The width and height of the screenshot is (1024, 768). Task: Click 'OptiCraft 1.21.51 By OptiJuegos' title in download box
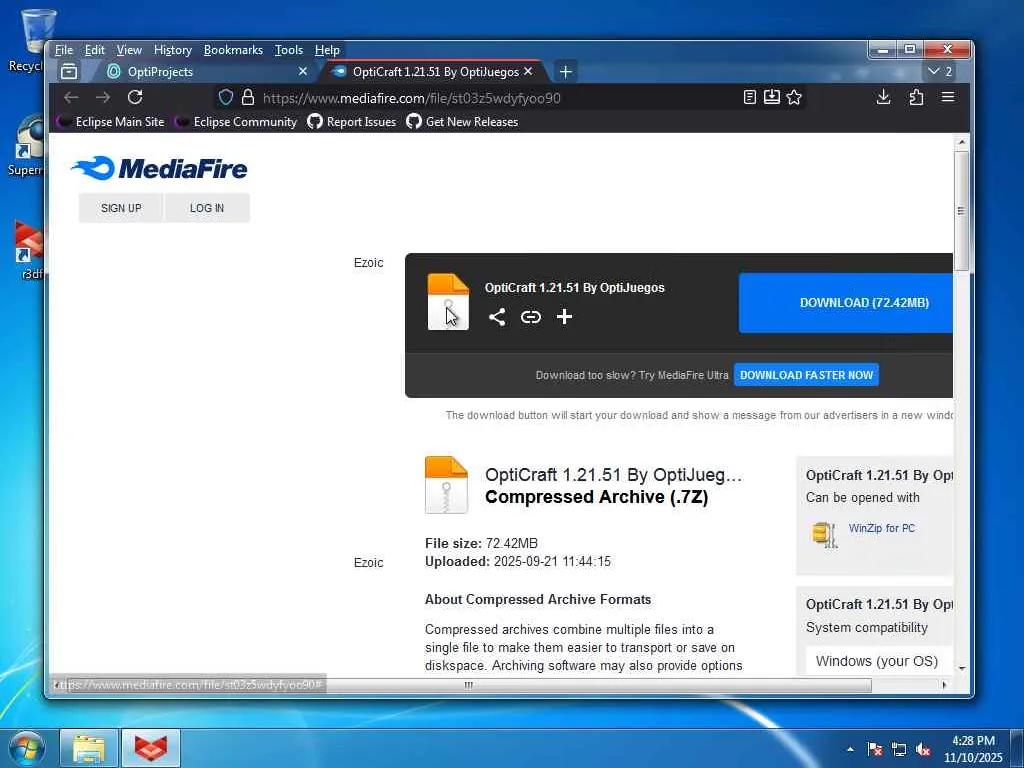point(575,287)
